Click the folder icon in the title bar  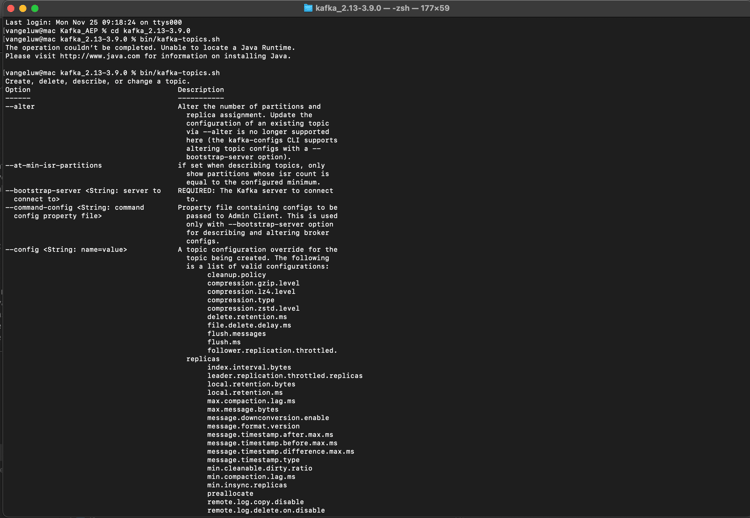[308, 8]
